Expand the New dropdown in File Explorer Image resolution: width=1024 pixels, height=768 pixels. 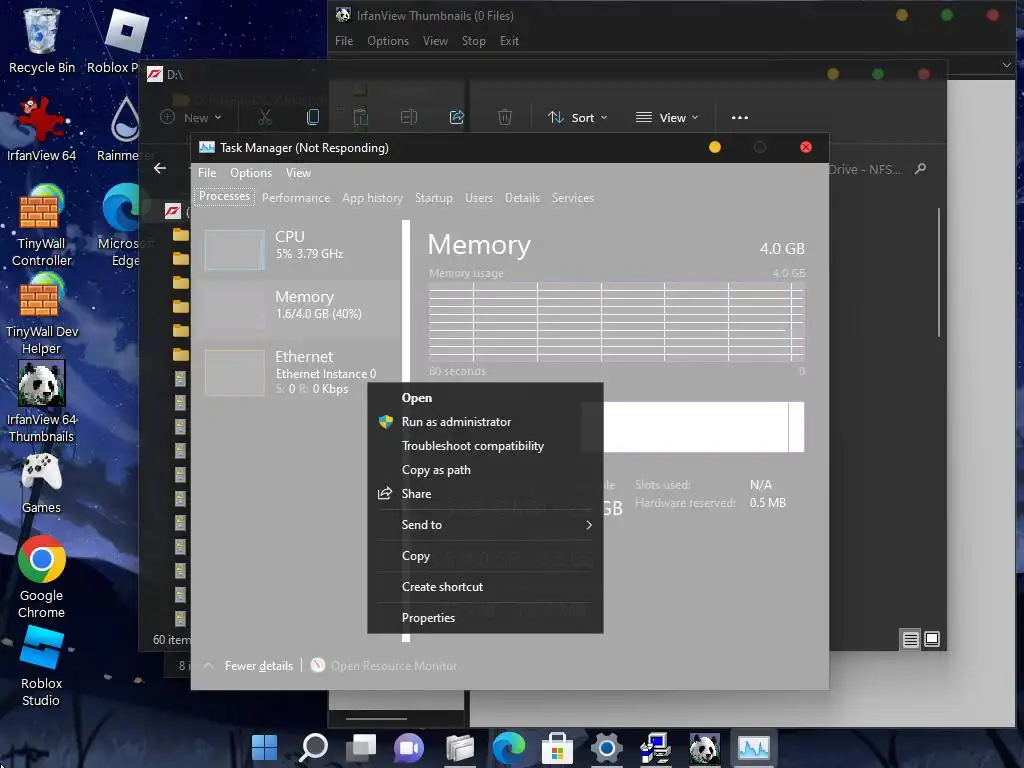(x=191, y=118)
